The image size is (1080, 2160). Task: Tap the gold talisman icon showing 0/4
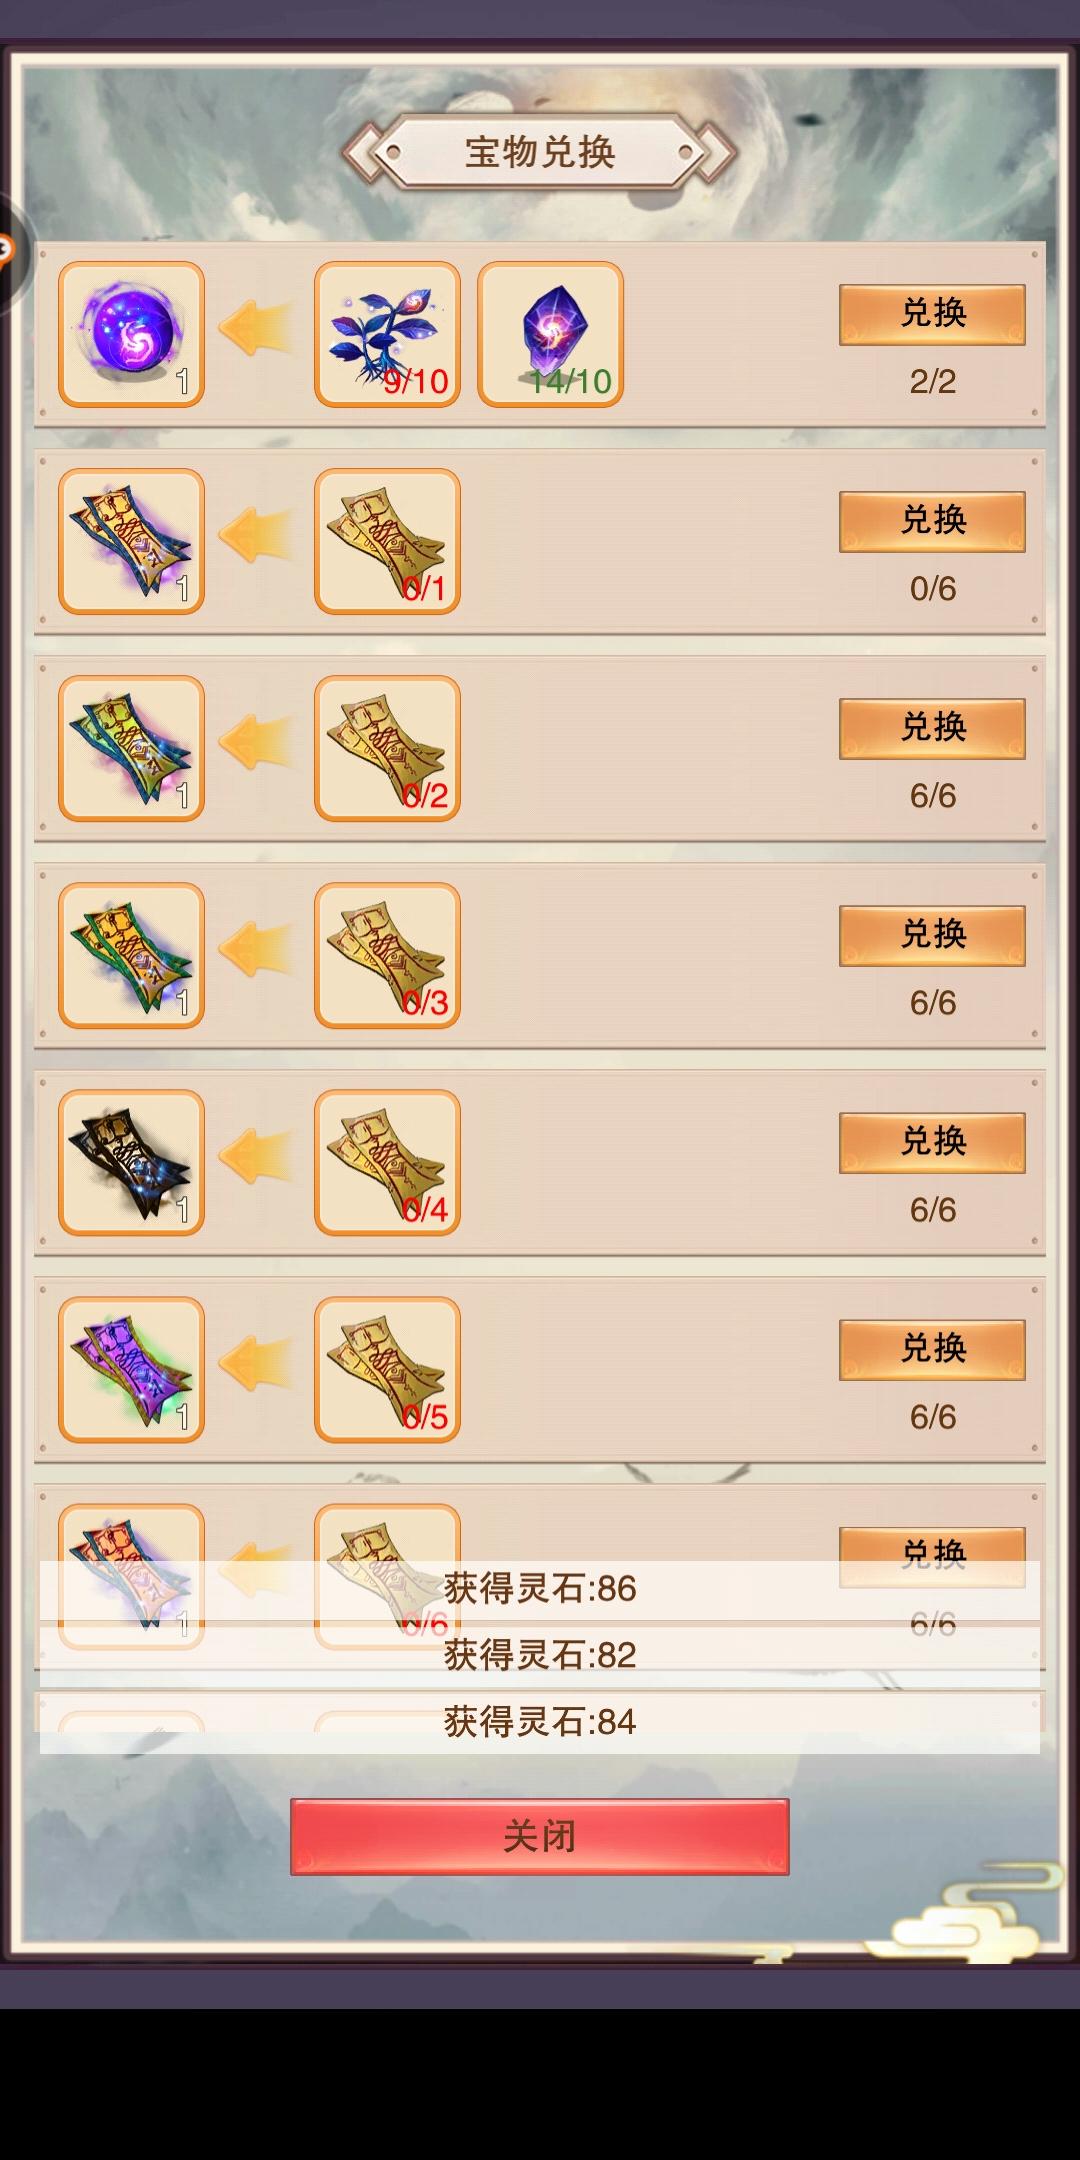coord(387,1162)
